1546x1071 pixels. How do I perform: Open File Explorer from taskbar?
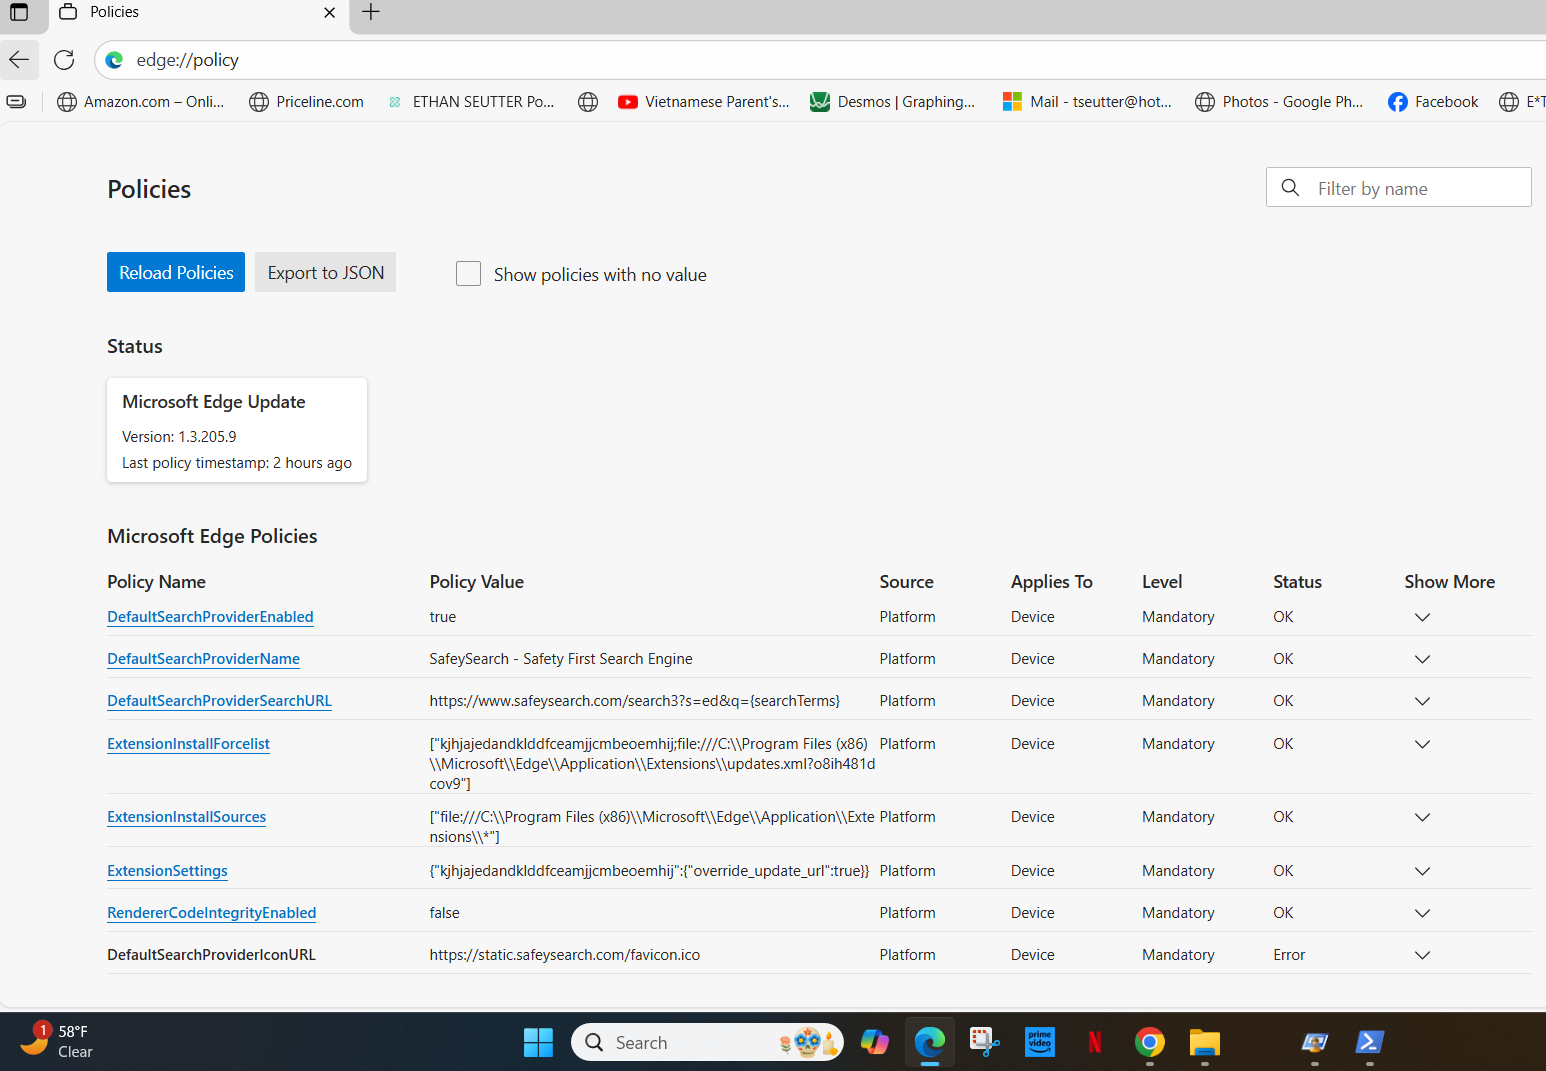(1205, 1043)
